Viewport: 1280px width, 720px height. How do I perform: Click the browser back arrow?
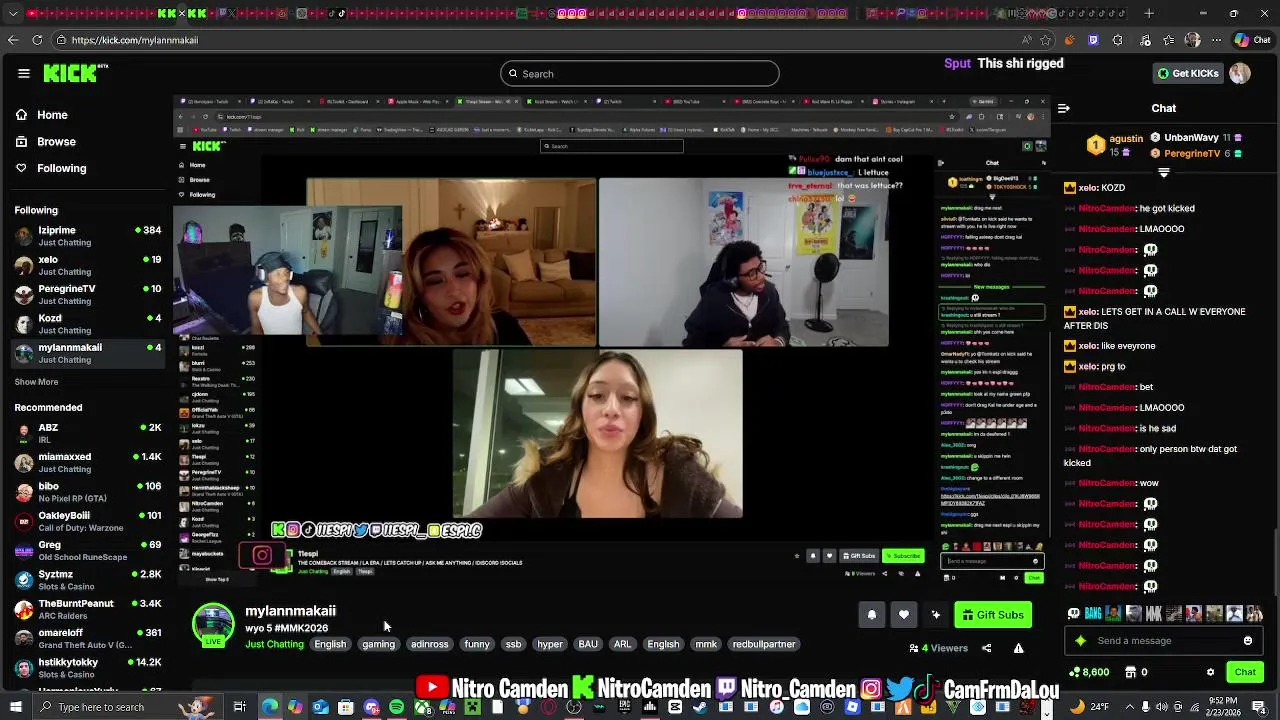(13, 40)
